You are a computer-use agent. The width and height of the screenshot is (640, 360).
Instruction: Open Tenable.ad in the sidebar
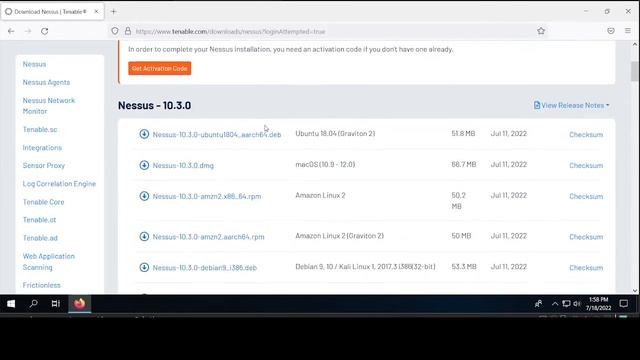(x=40, y=238)
